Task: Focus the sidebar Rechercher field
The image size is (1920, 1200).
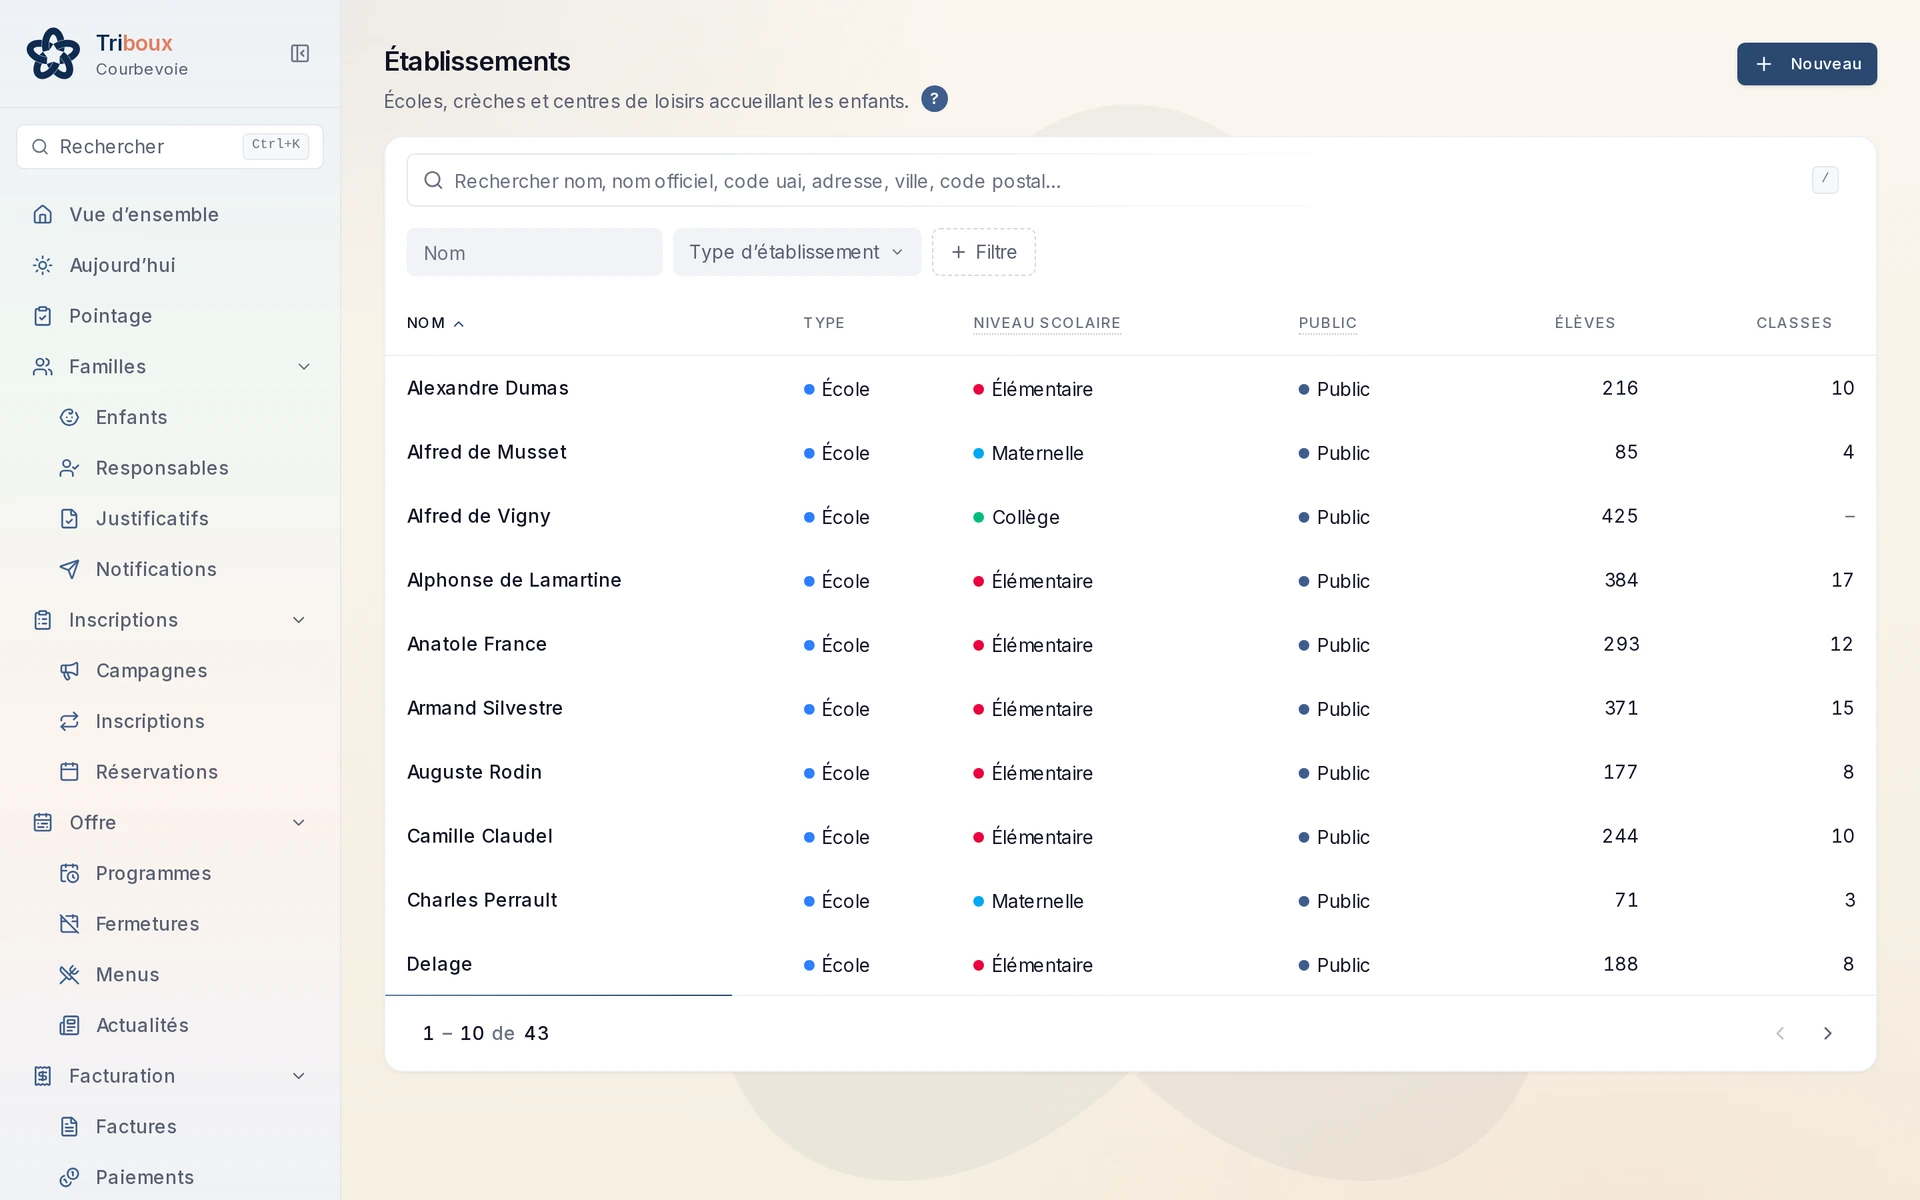Action: coord(170,147)
